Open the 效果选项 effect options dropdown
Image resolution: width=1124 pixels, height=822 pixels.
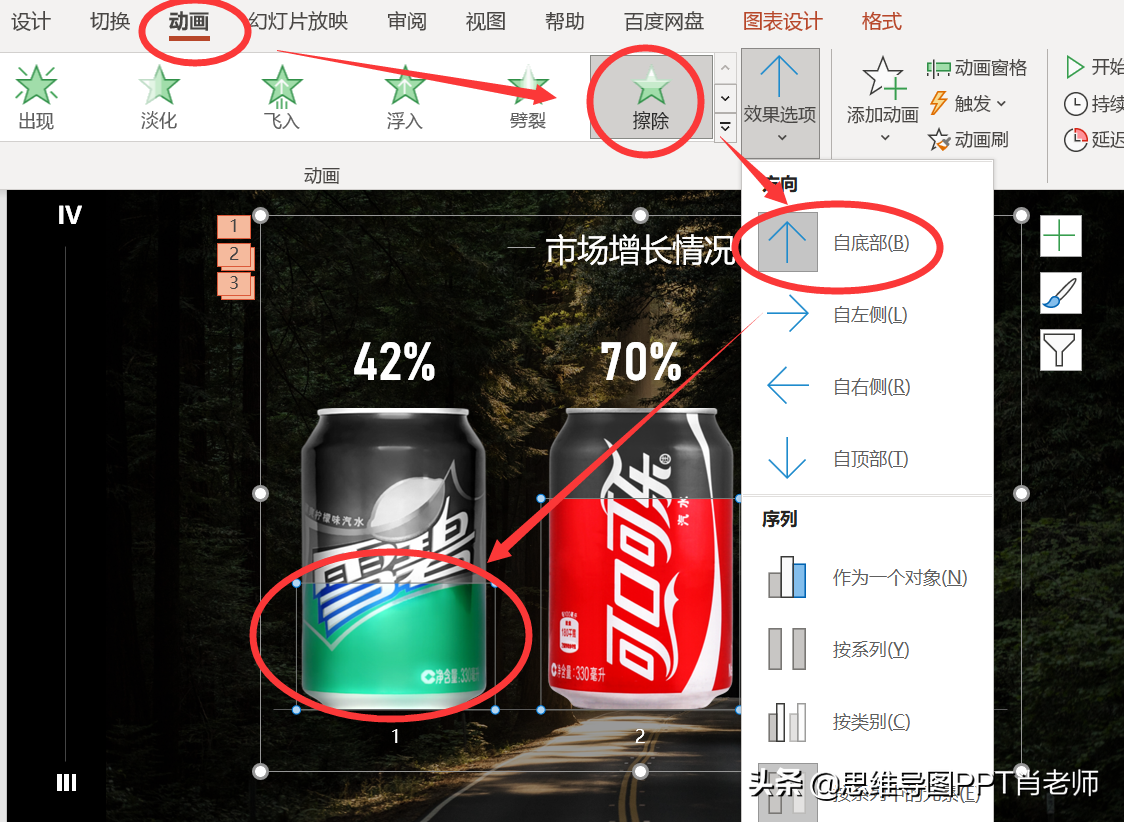[x=780, y=103]
